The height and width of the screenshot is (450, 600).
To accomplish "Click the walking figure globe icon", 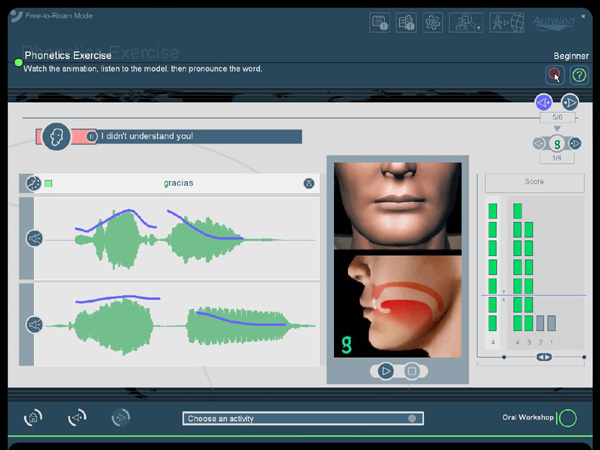I will coord(507,23).
